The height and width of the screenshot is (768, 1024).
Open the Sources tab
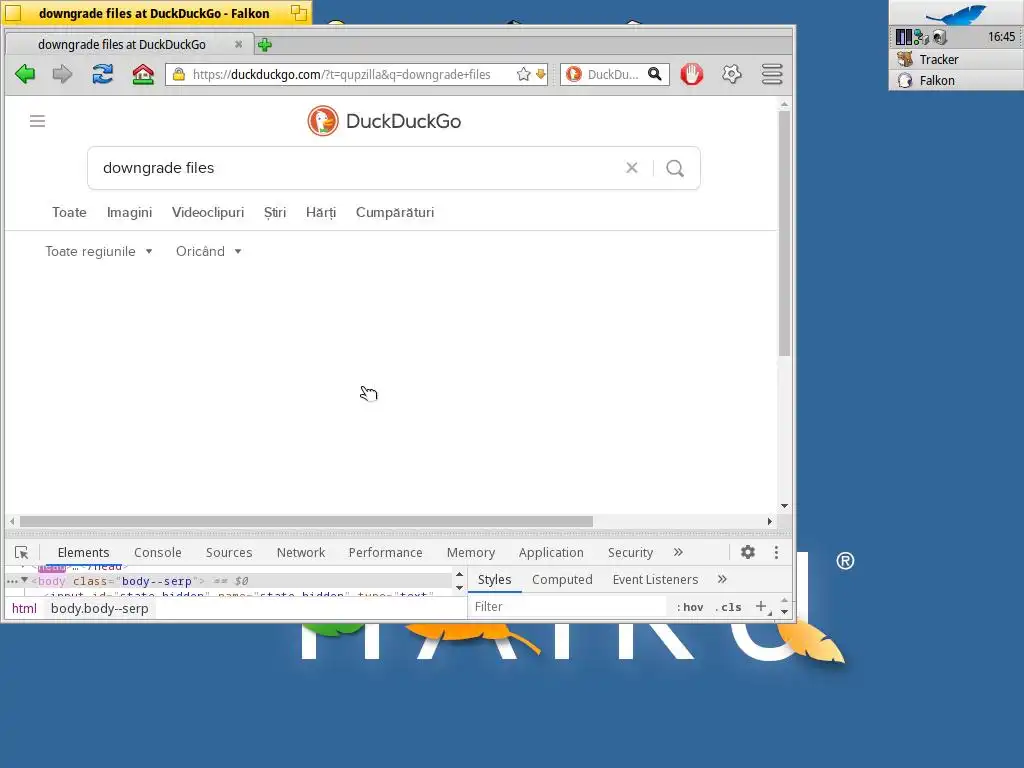tap(229, 552)
